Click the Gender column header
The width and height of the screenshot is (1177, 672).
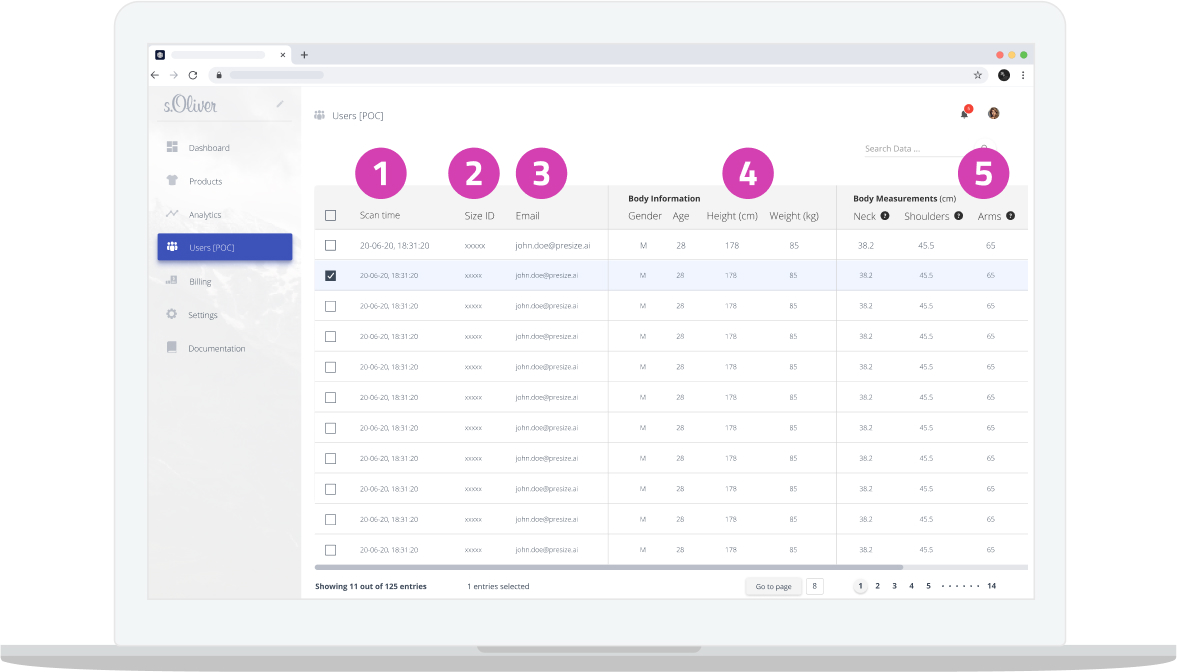click(x=645, y=216)
